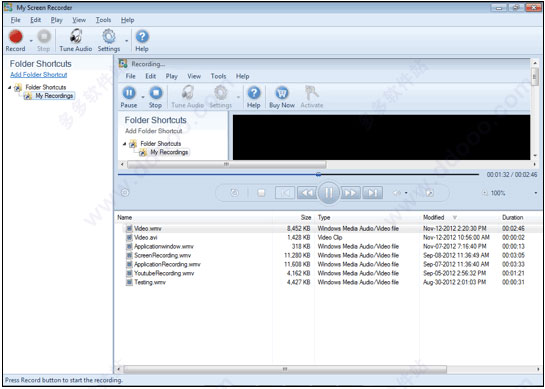
Task: Open Help from the main toolbar
Action: point(142,36)
